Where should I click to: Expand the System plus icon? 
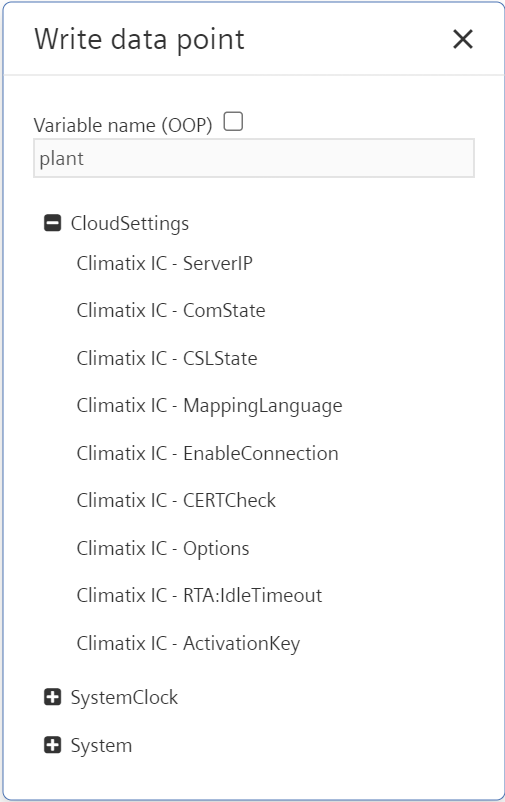pos(53,745)
